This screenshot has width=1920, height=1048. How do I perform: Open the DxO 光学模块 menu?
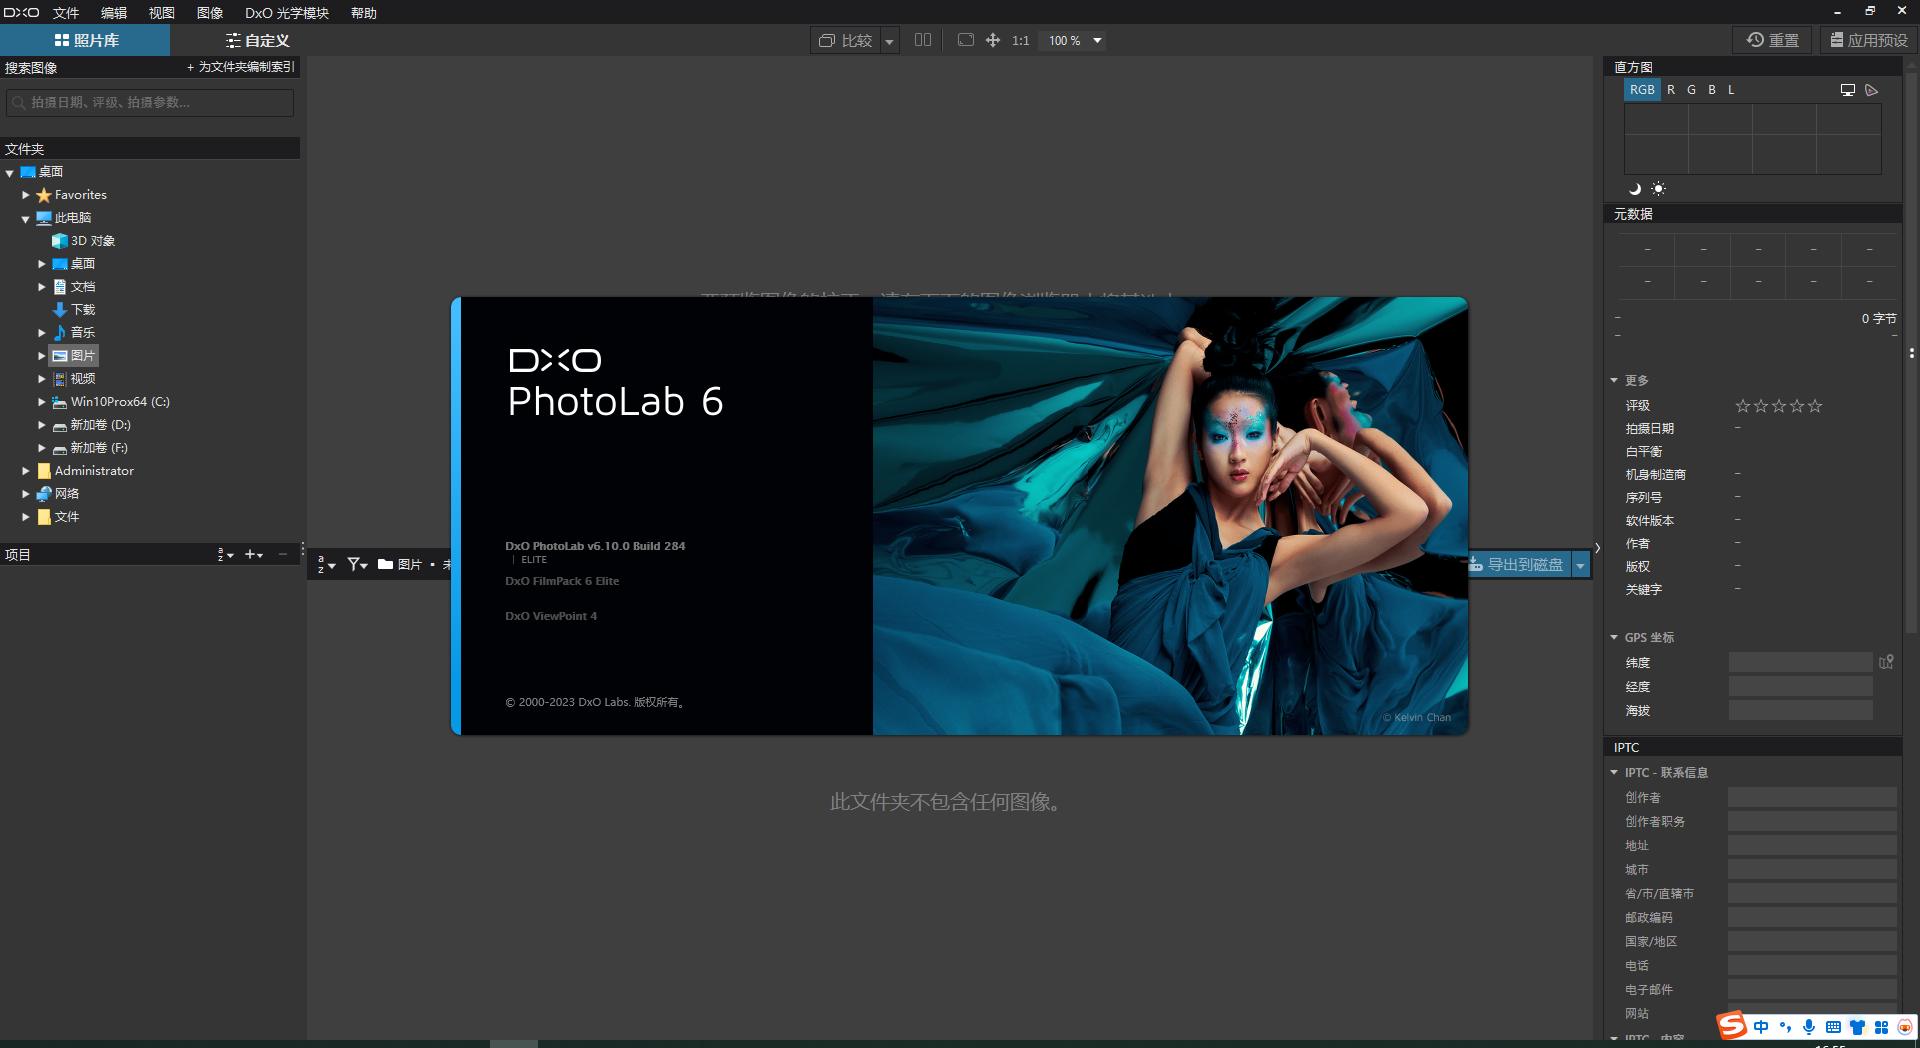pos(287,13)
